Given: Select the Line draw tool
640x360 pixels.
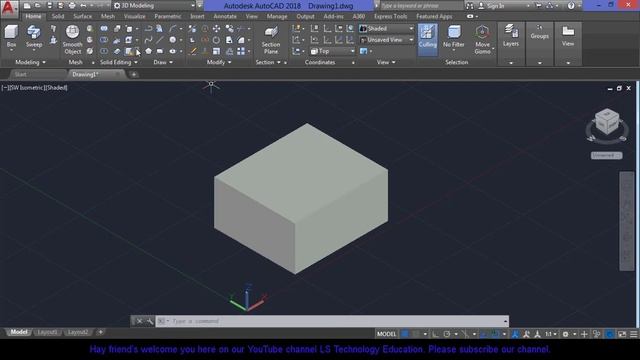Looking at the screenshot, I should 160,40.
